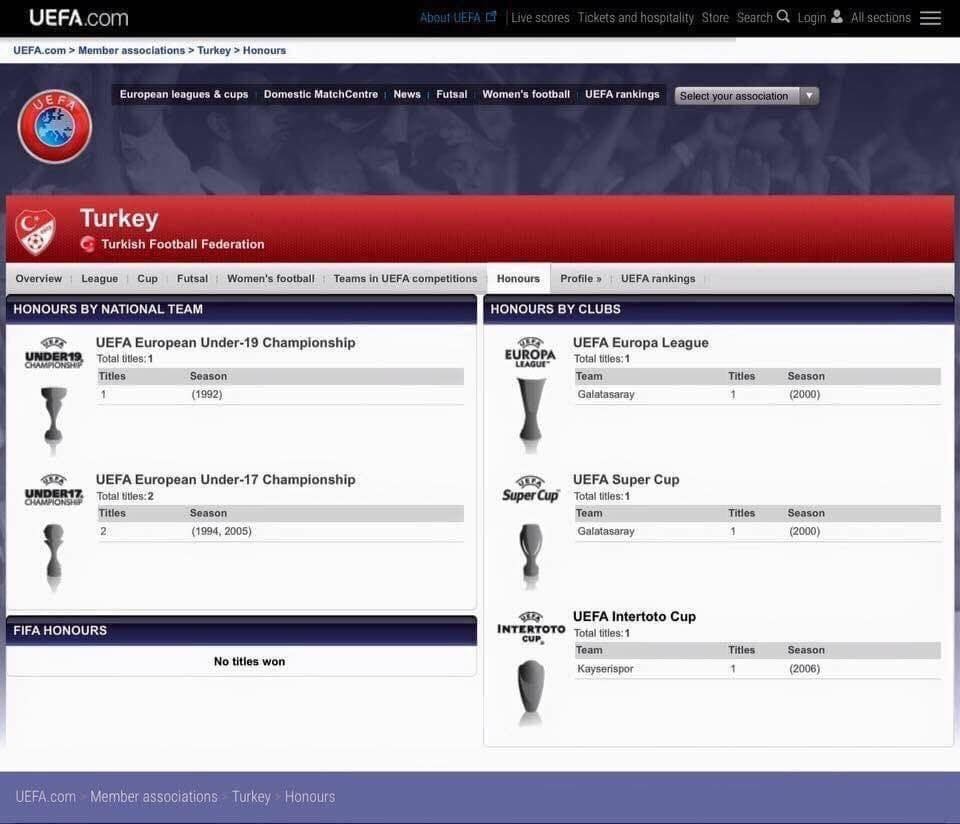This screenshot has width=960, height=824.
Task: Open the hamburger All sections menu icon
Action: point(930,18)
